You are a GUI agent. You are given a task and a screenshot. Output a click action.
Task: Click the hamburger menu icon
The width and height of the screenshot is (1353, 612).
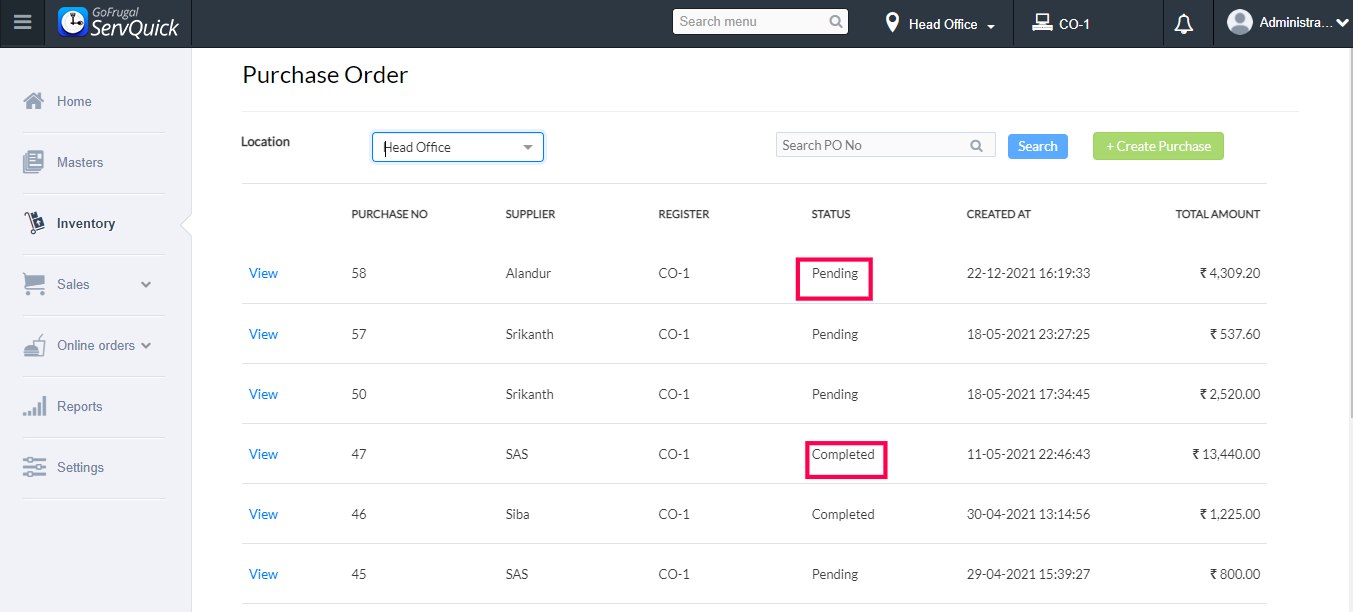tap(22, 22)
